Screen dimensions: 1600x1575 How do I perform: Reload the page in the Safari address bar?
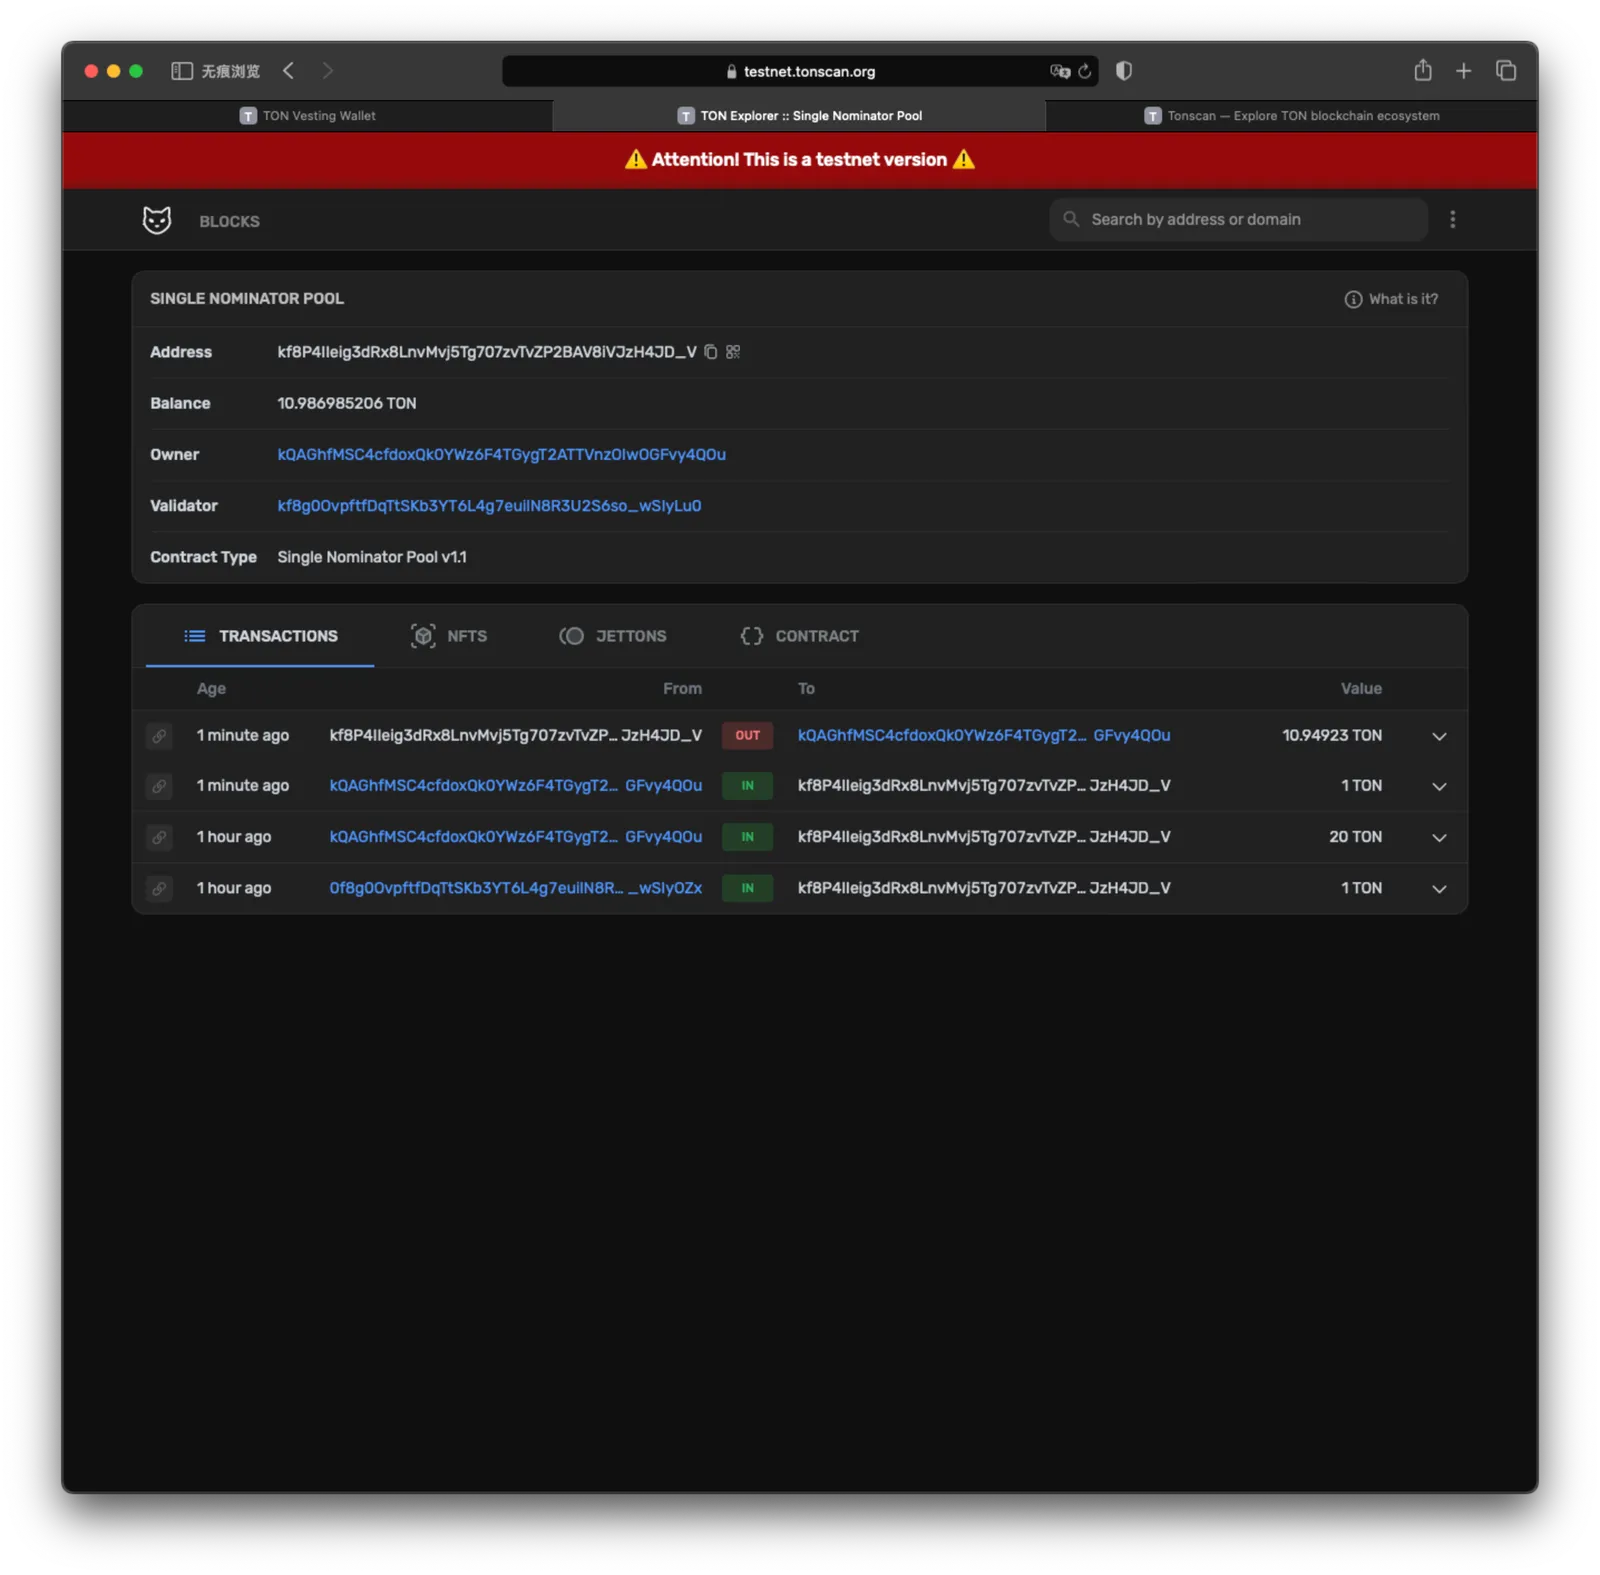[1084, 71]
